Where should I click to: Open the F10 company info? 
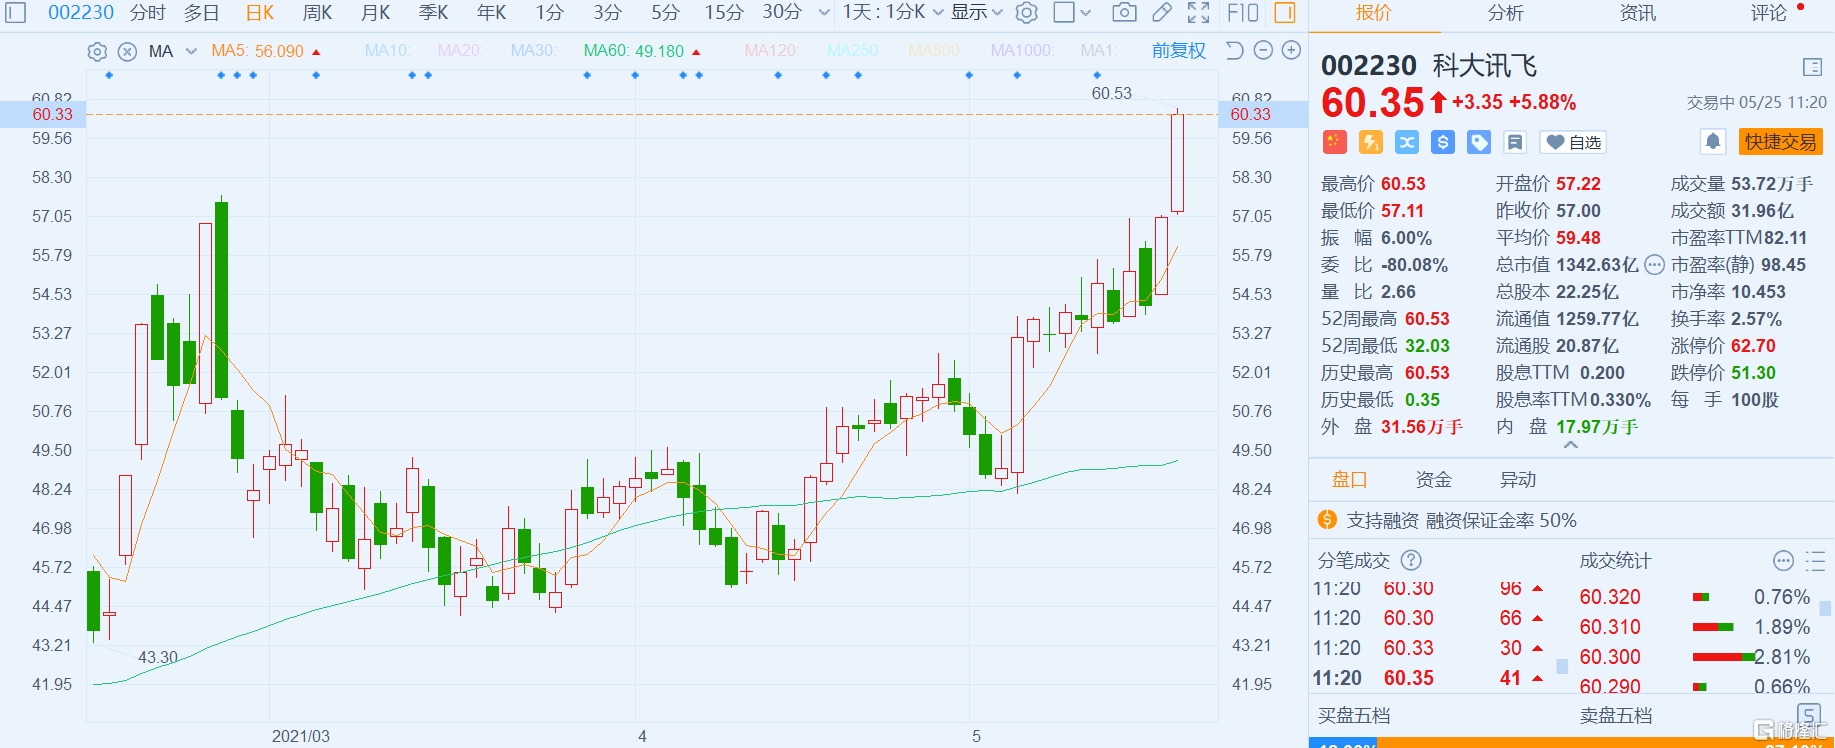coord(1243,13)
